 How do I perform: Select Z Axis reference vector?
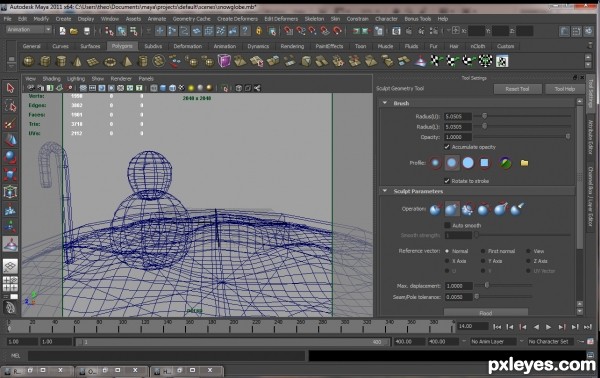[x=528, y=261]
